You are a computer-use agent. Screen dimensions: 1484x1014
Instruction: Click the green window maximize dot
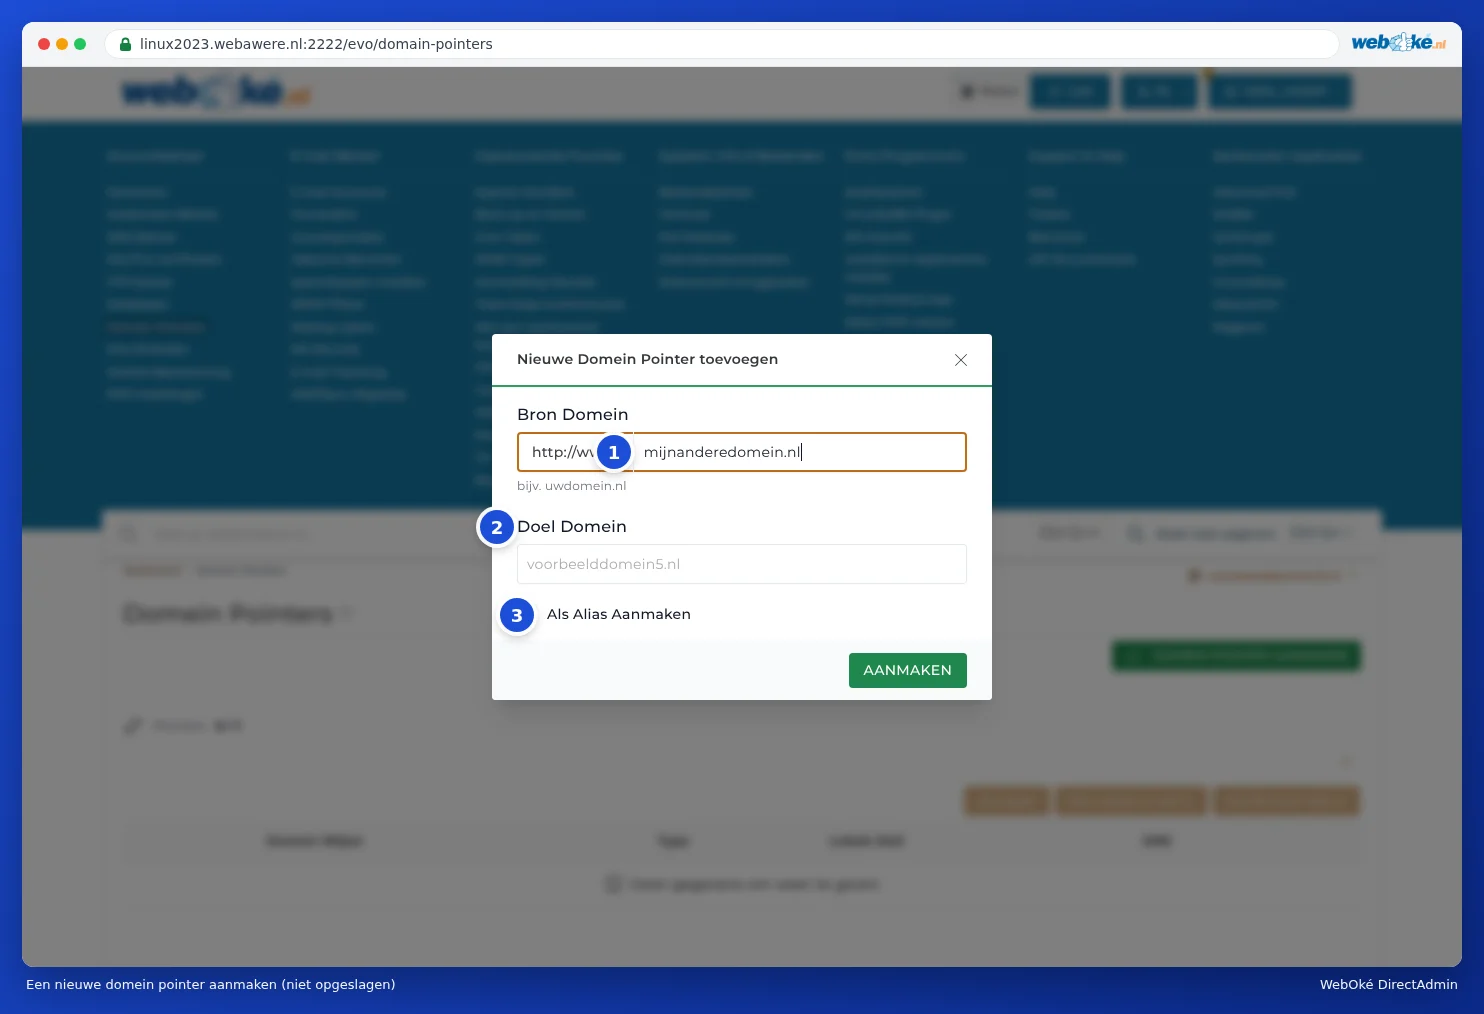coord(80,44)
